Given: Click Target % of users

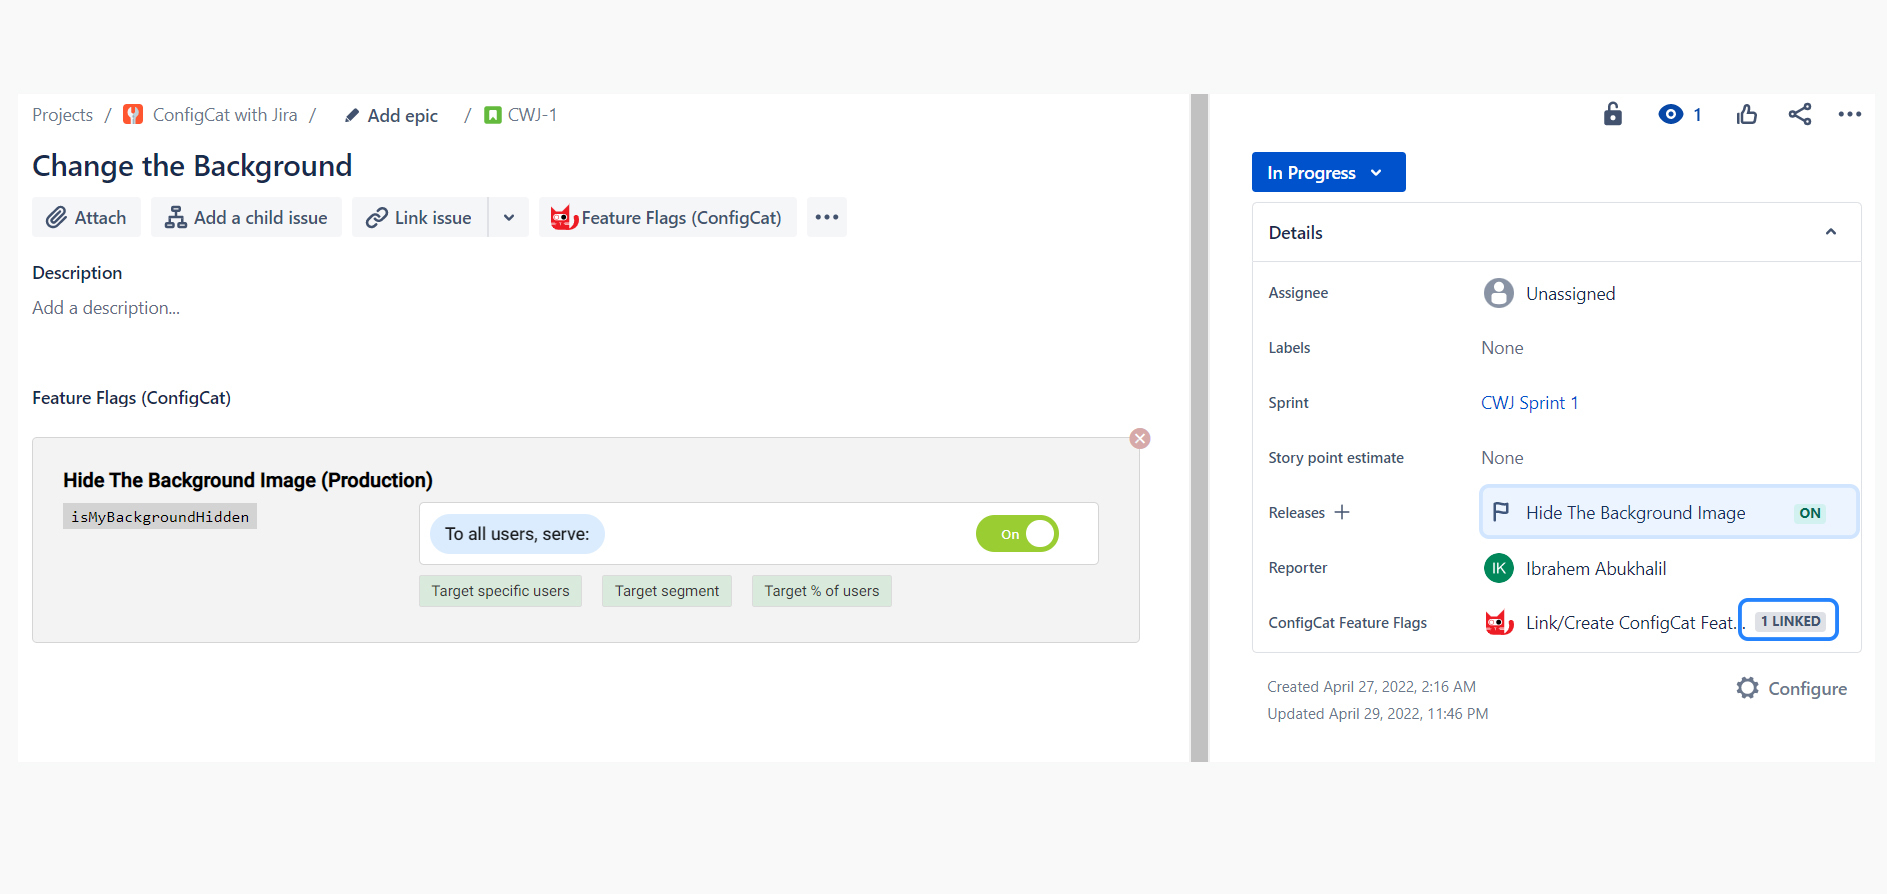Looking at the screenshot, I should [x=822, y=591].
